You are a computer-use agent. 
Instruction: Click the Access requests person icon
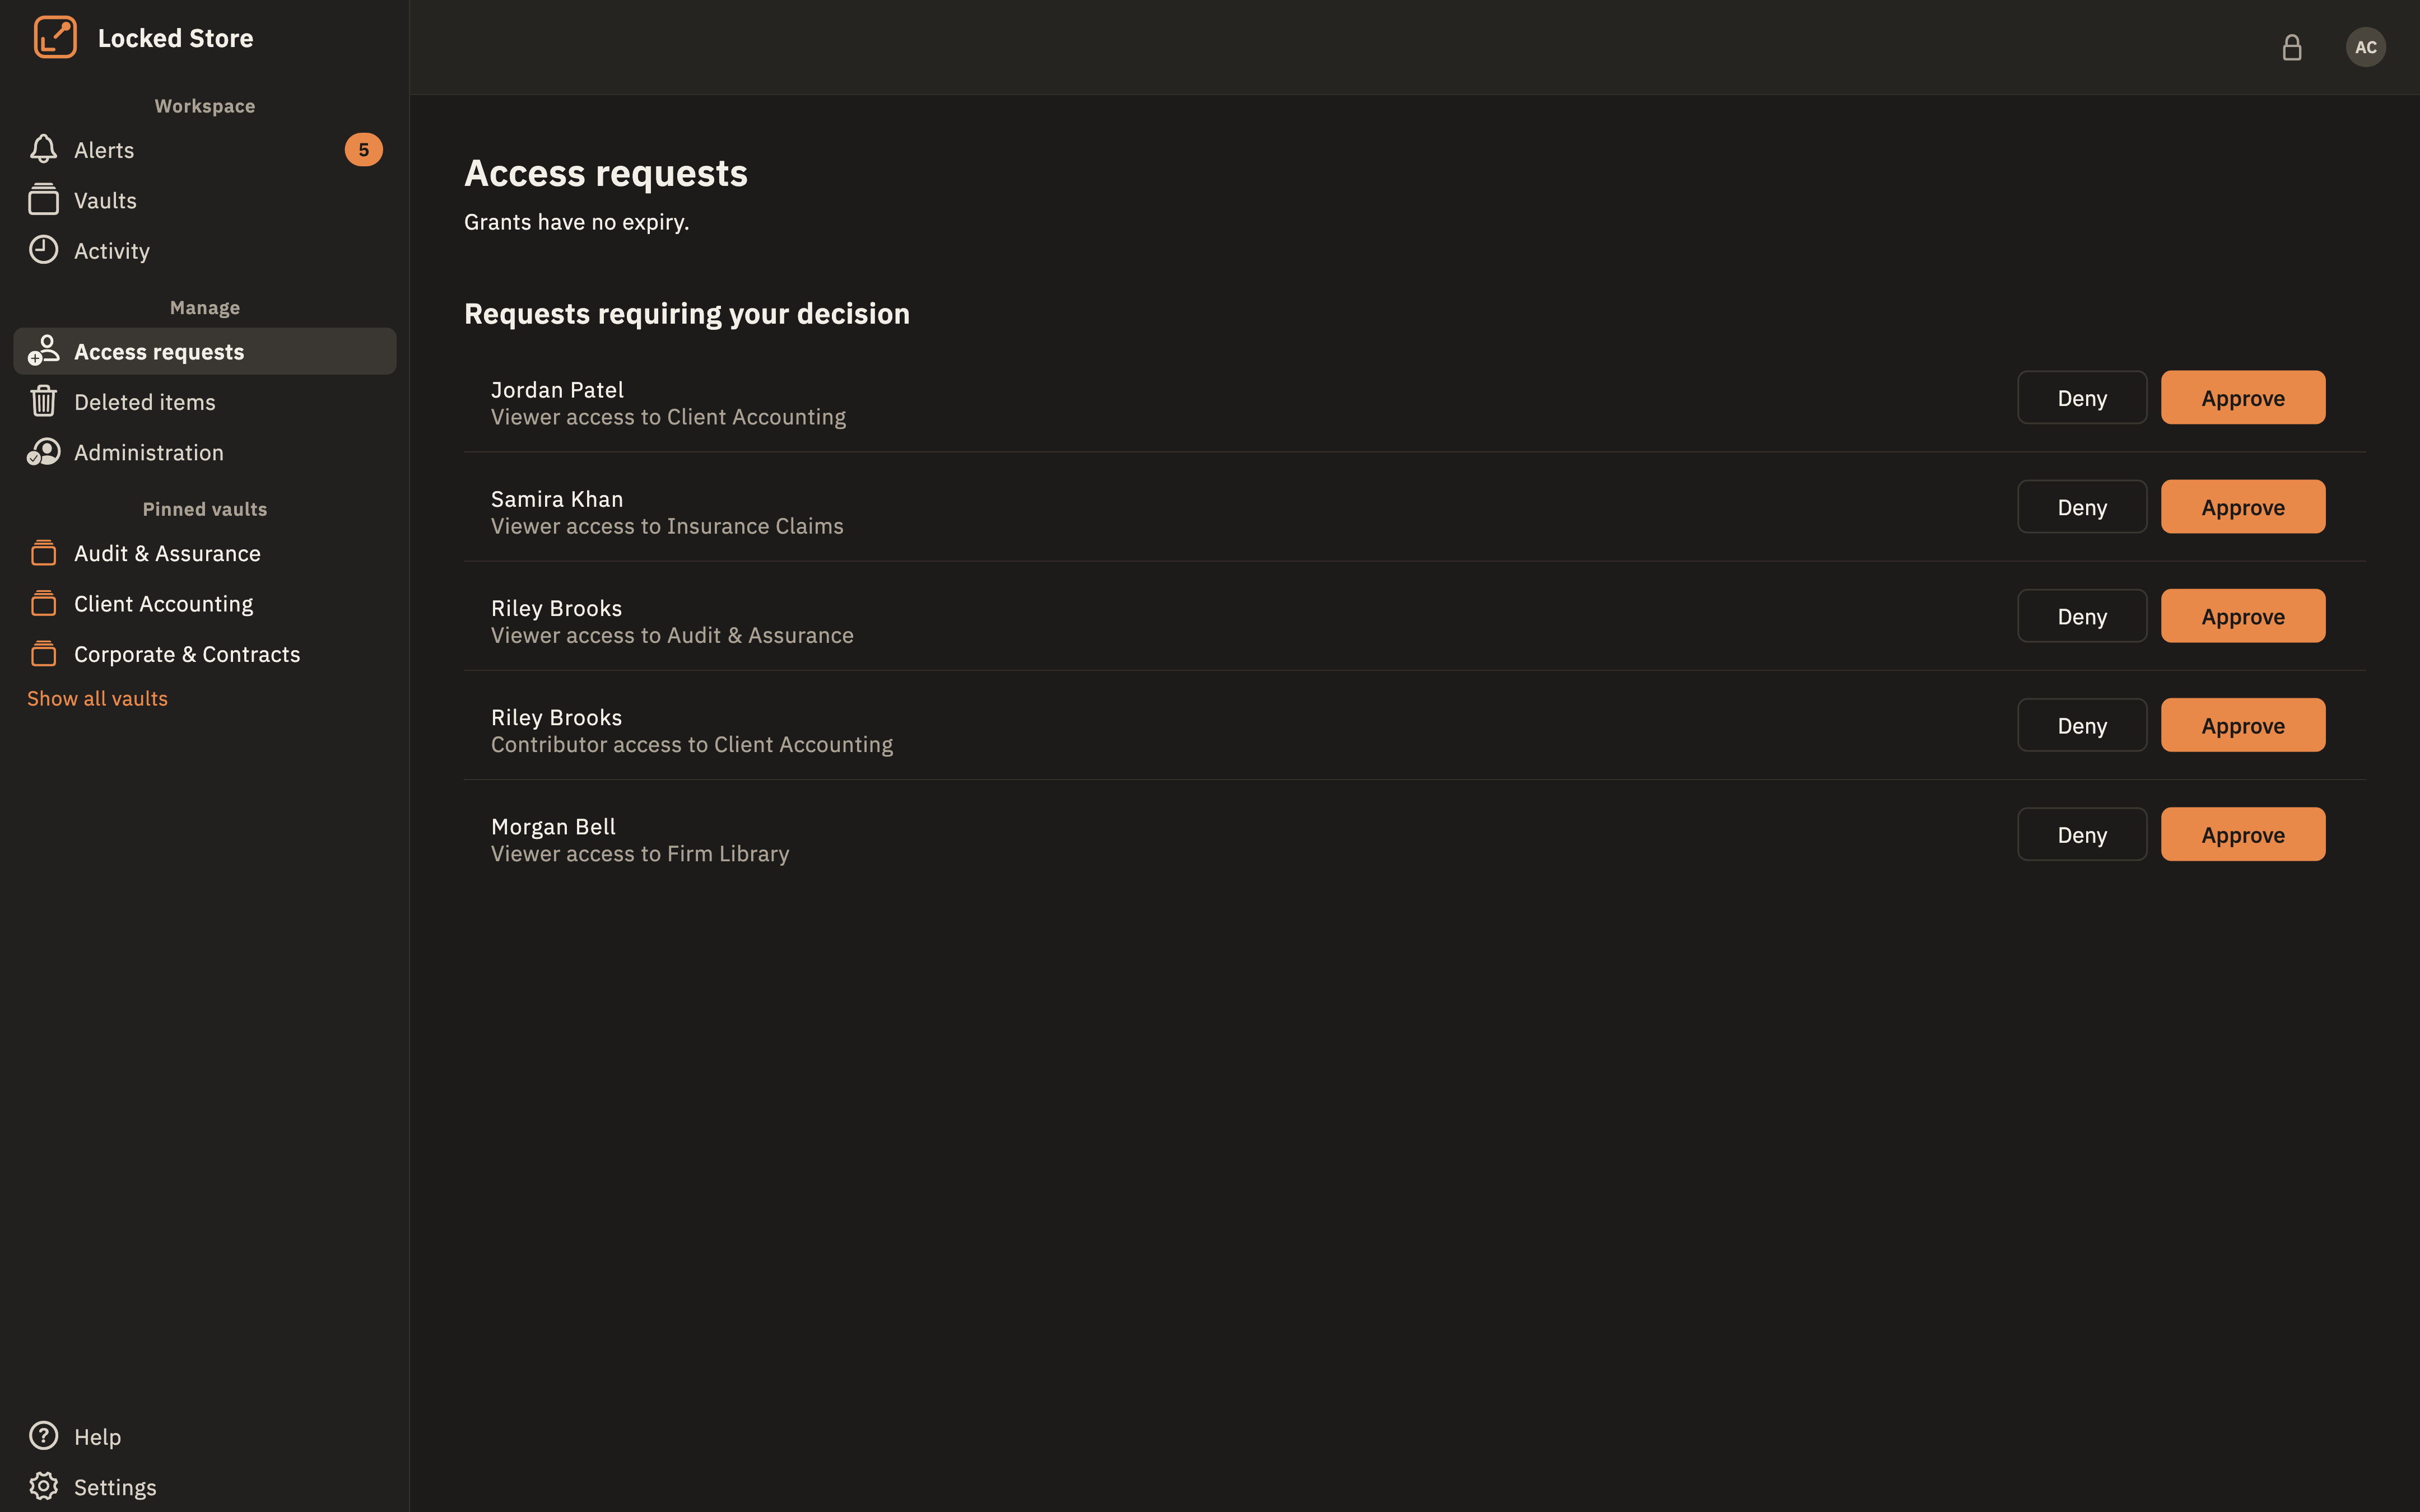point(43,351)
